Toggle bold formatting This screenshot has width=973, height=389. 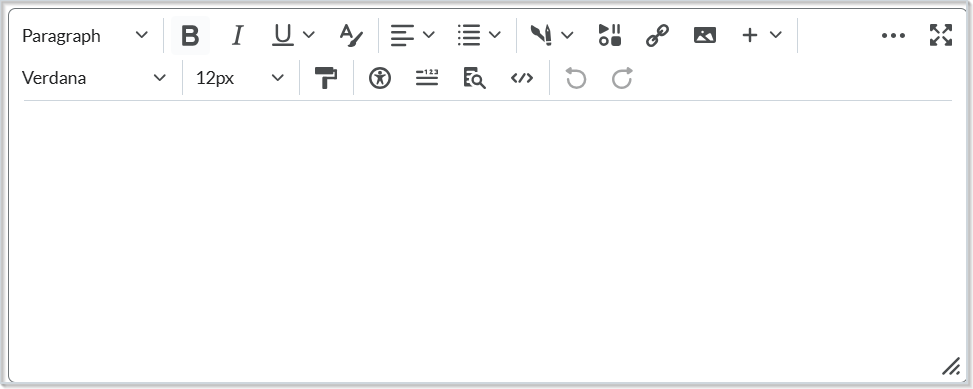191,35
